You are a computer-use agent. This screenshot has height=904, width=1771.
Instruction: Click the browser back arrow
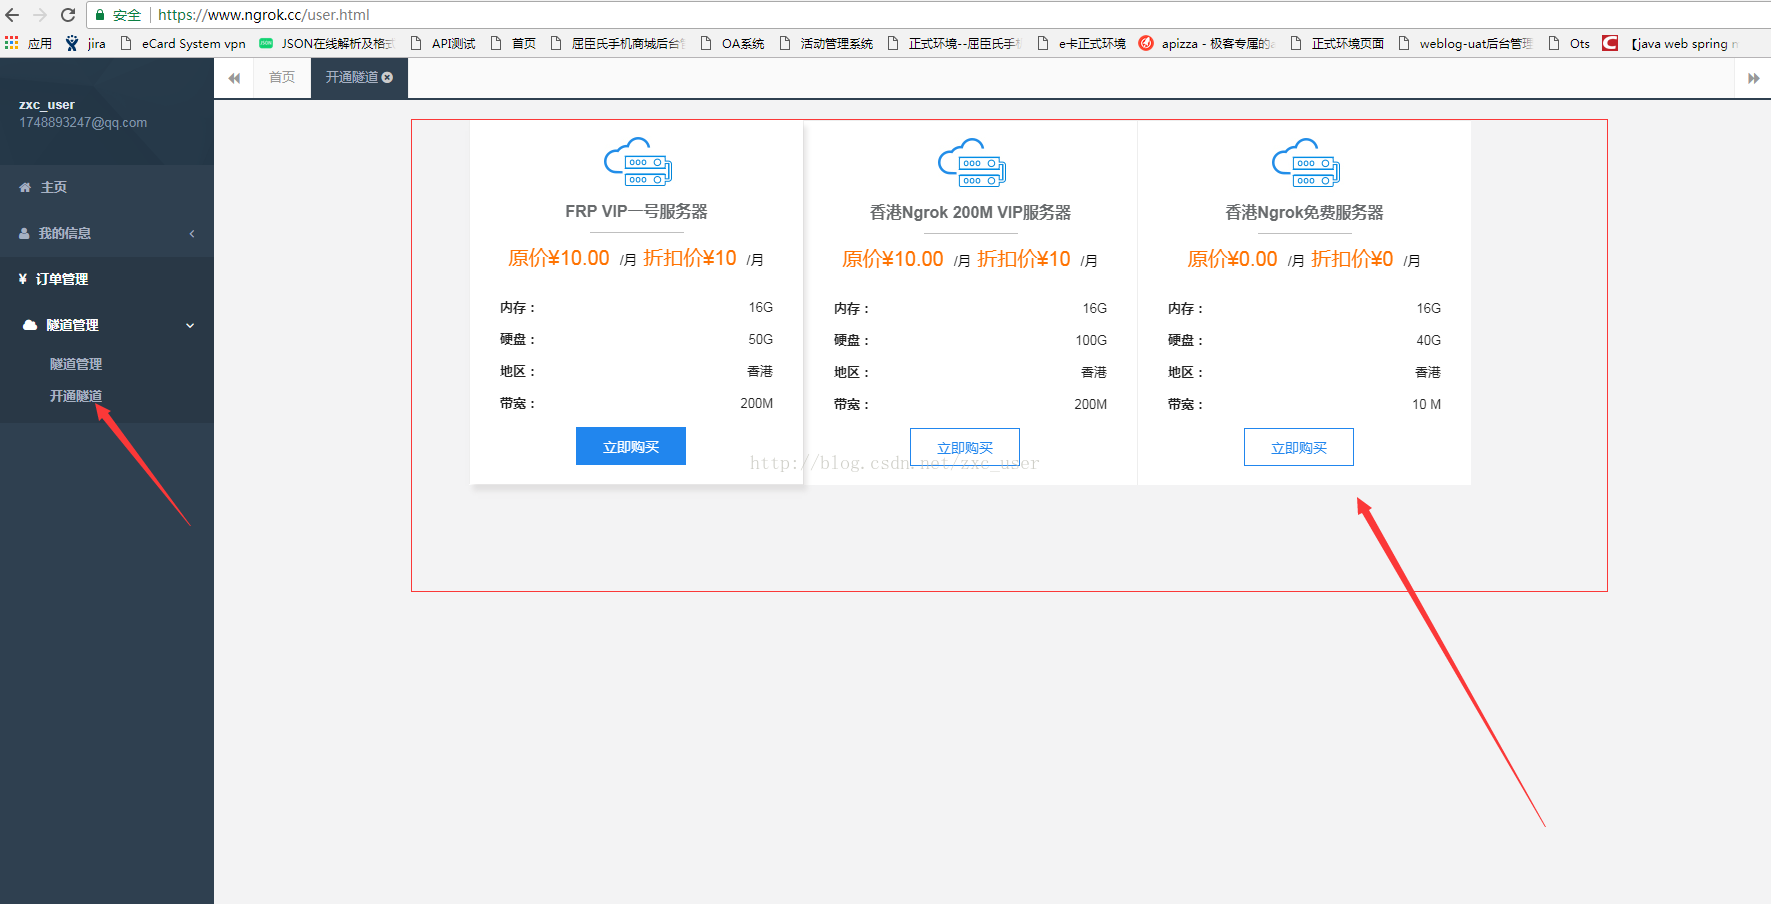pyautogui.click(x=12, y=15)
